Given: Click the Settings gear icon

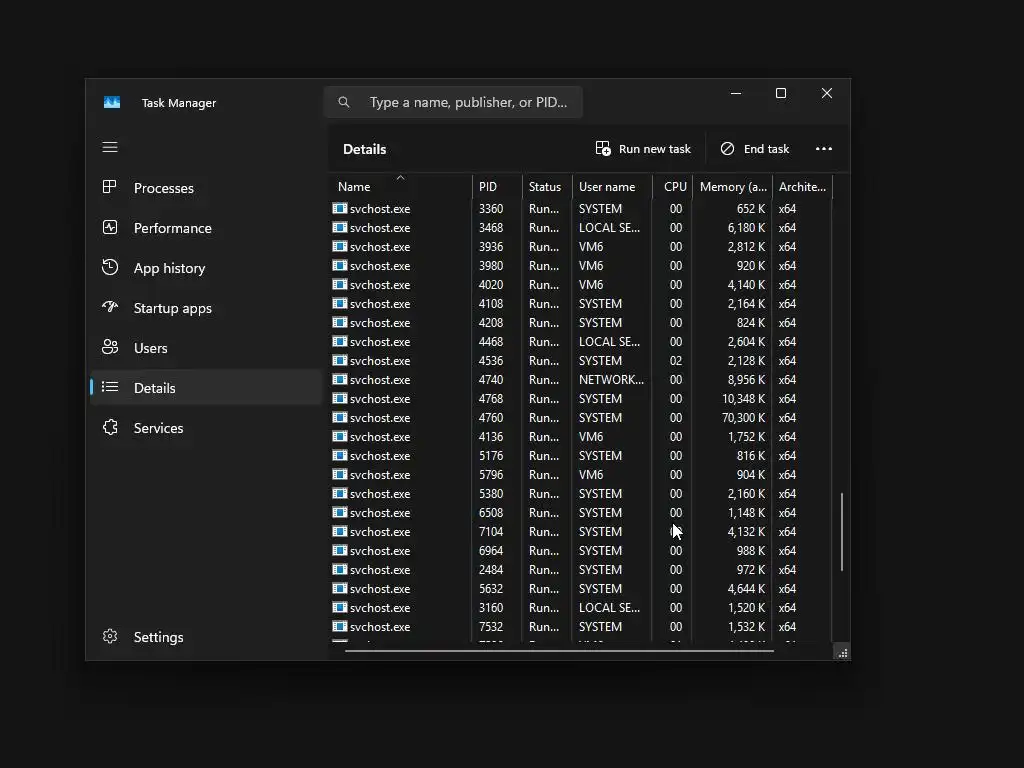Looking at the screenshot, I should 110,636.
